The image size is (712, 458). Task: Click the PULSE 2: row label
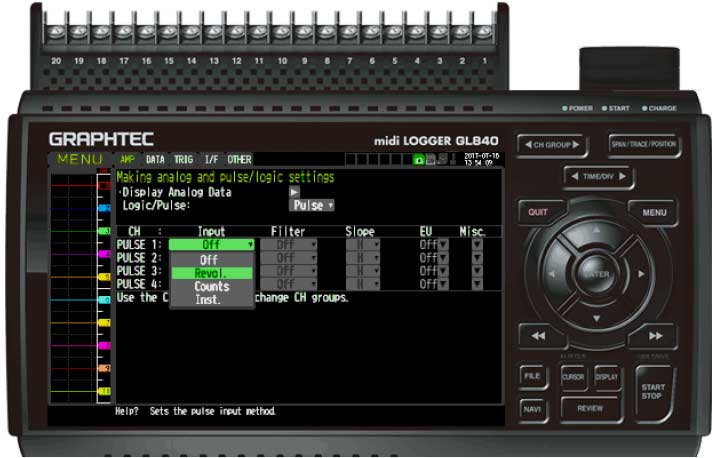(x=139, y=258)
